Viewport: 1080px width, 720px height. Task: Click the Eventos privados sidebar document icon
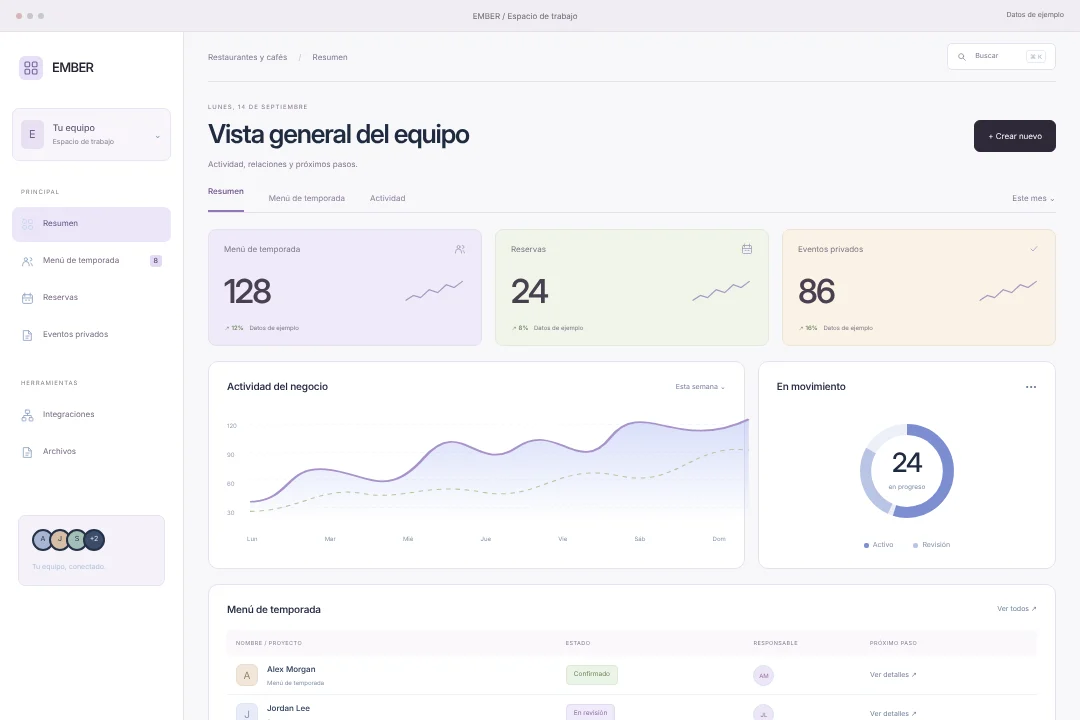pos(28,335)
